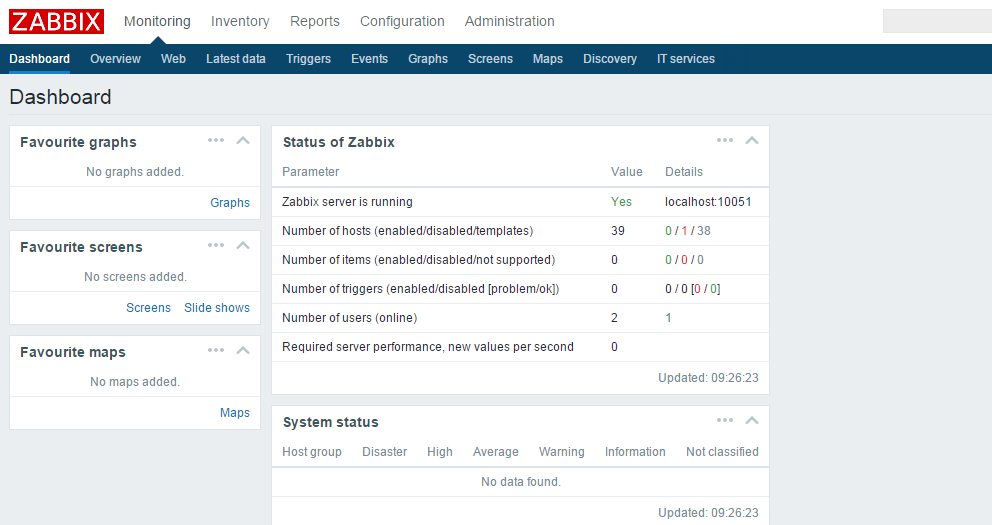
Task: Click the top search input field
Action: [937, 22]
